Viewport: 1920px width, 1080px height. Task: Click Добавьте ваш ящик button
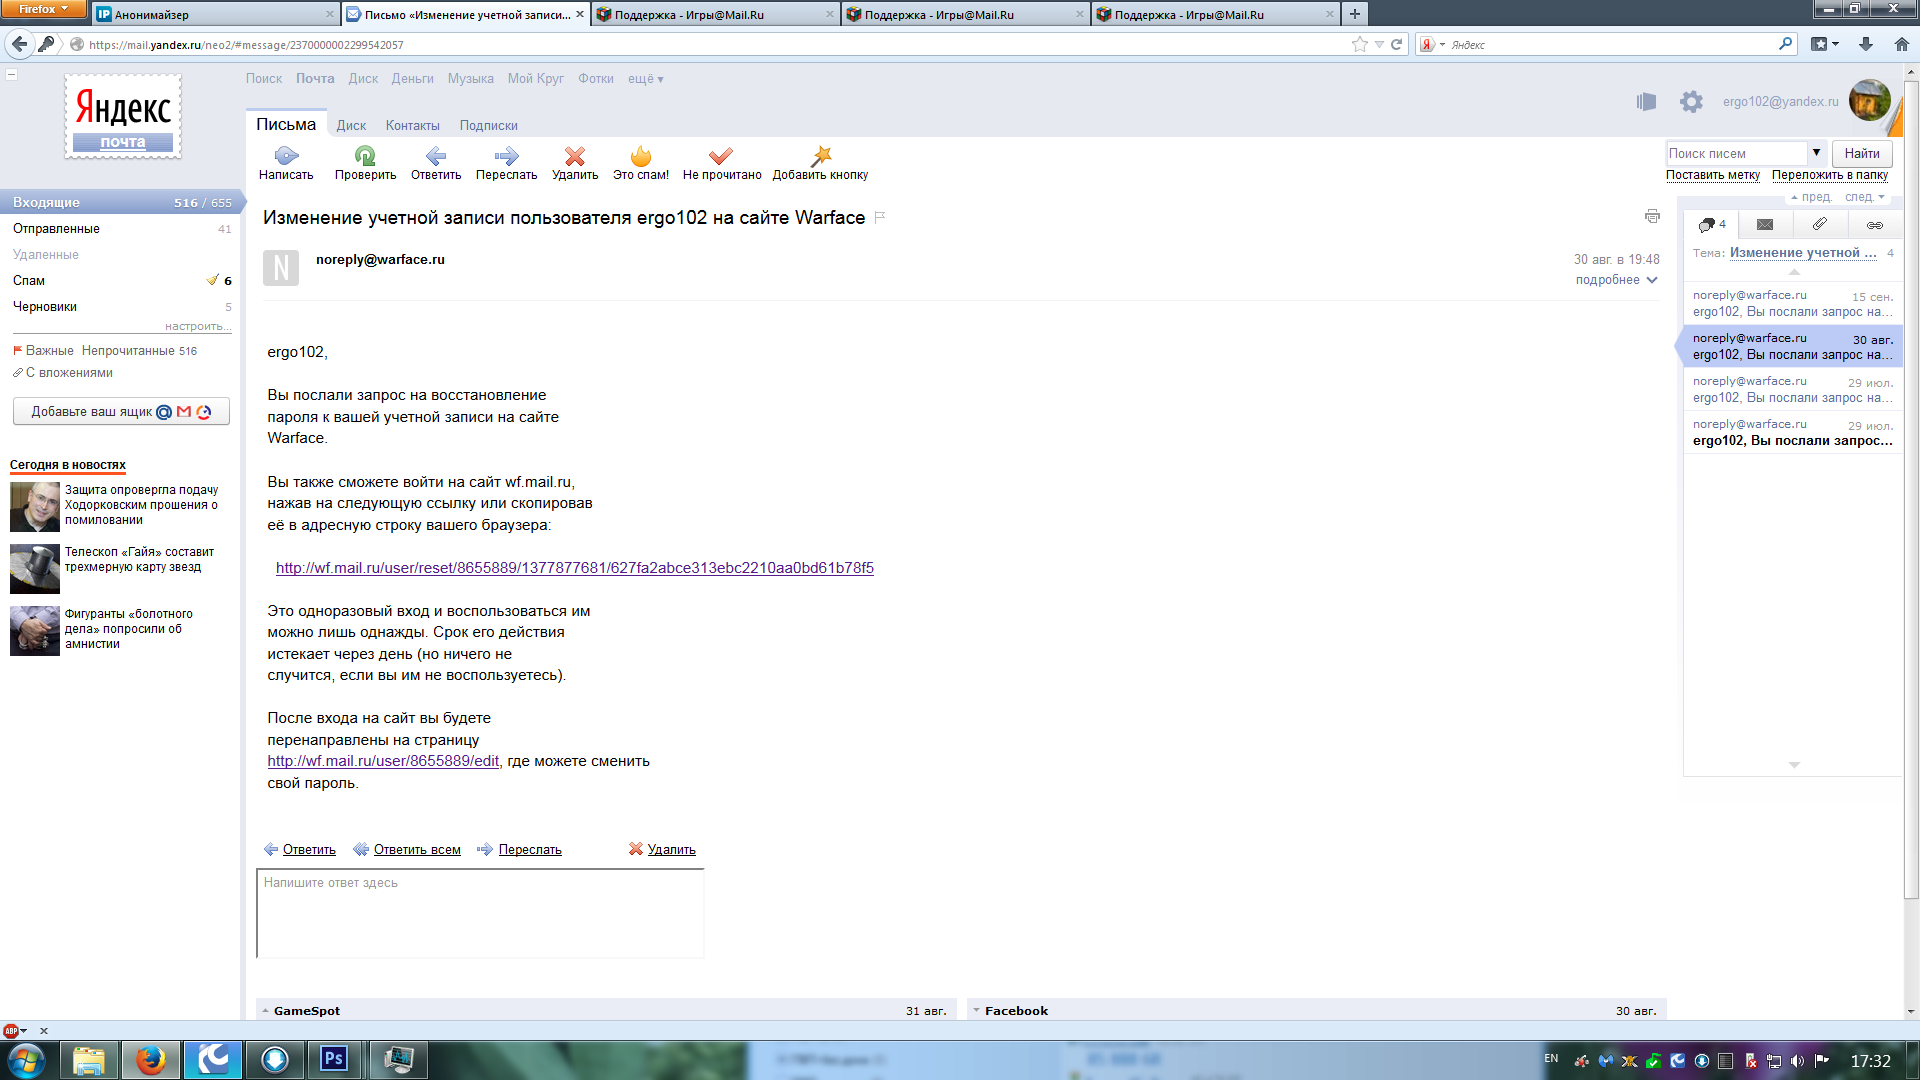tap(121, 411)
